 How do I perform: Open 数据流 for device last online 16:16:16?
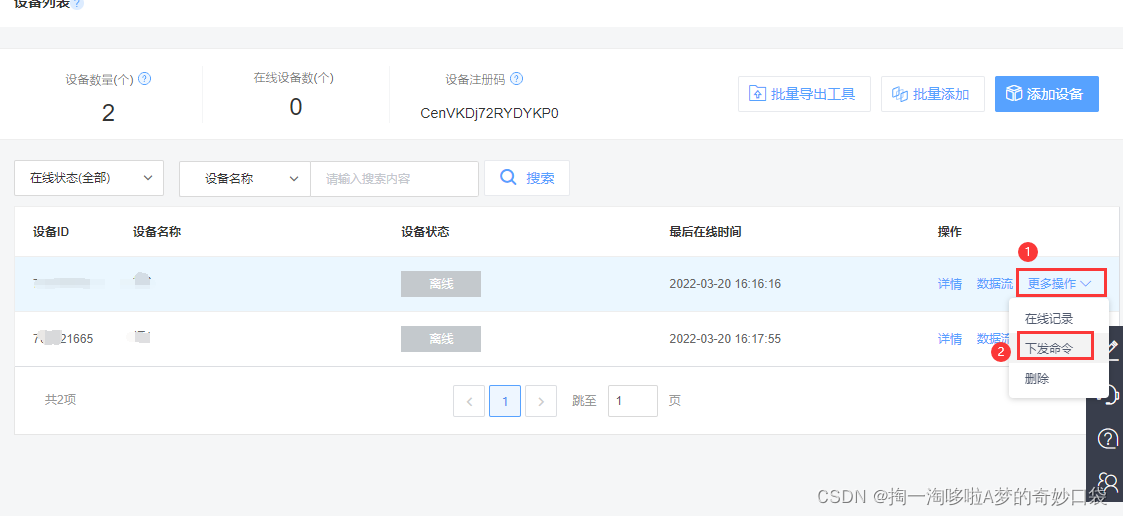point(995,284)
